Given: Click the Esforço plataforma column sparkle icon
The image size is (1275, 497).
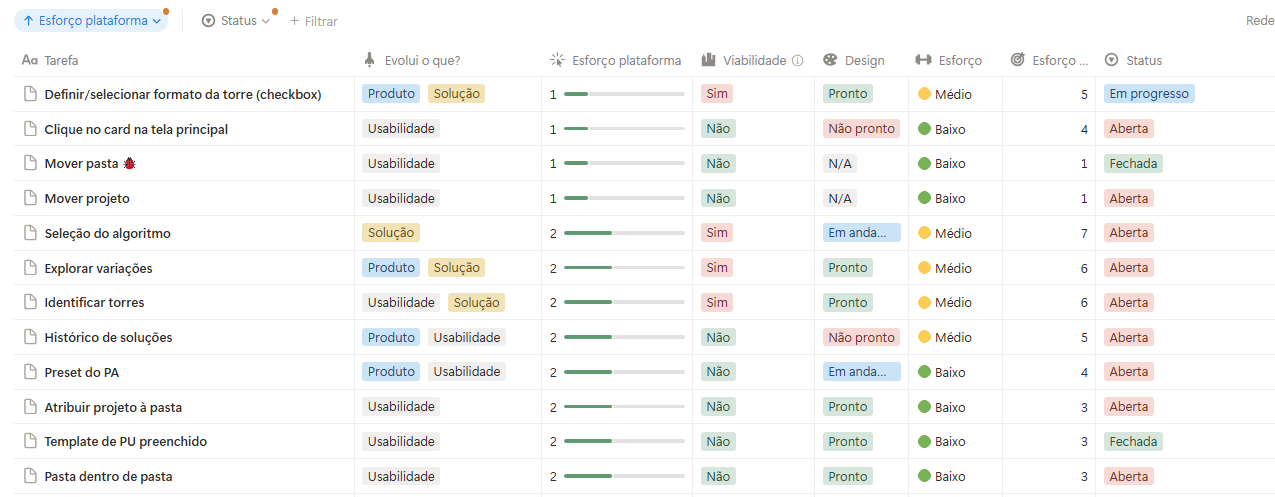Looking at the screenshot, I should click(x=558, y=61).
